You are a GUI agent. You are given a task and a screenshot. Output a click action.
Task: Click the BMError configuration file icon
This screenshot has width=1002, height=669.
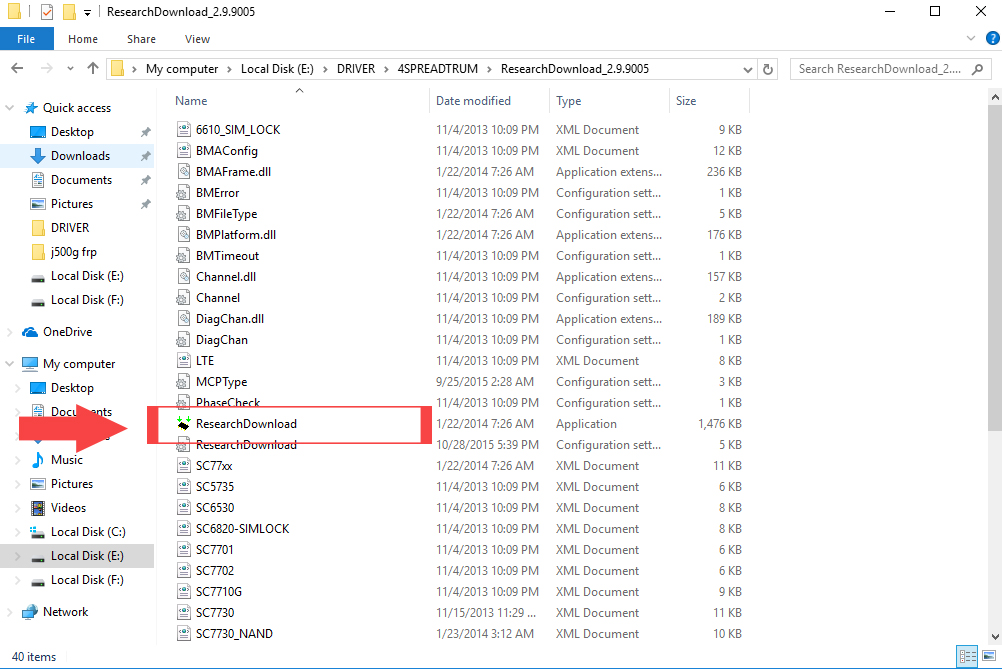[184, 192]
